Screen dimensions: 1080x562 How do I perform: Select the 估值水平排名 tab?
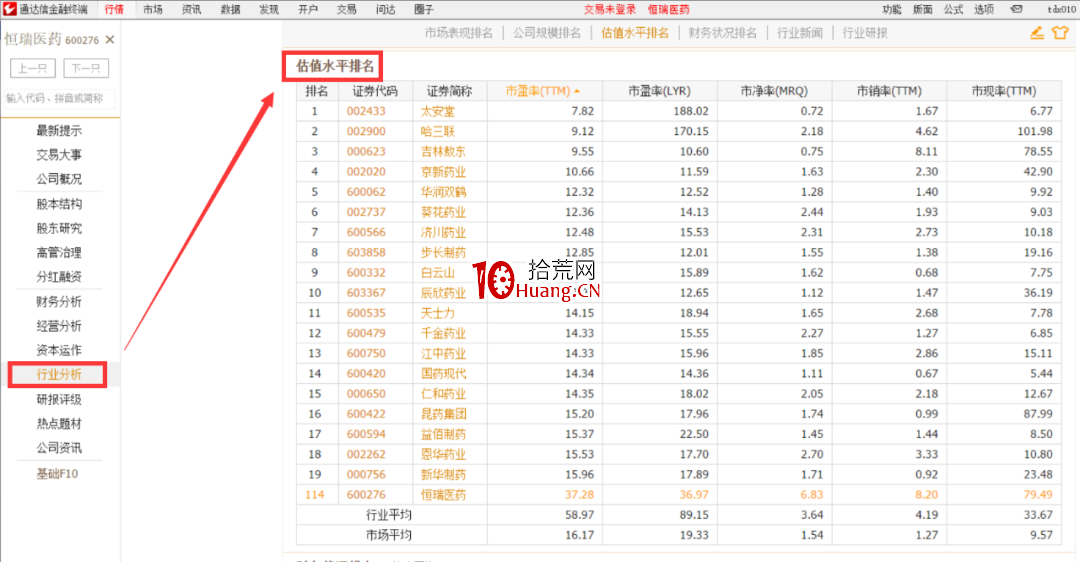click(635, 33)
